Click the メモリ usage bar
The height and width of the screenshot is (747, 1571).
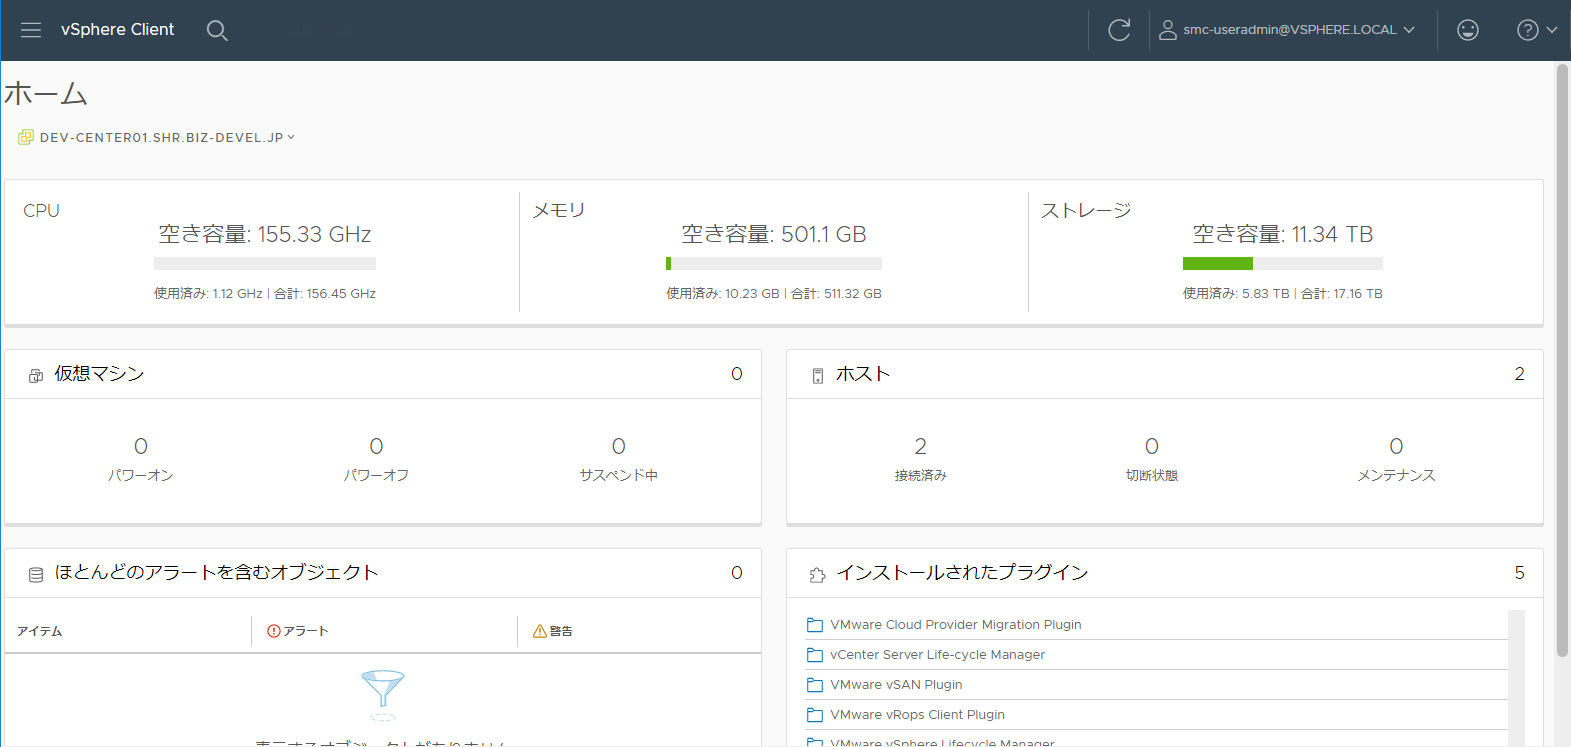[774, 264]
